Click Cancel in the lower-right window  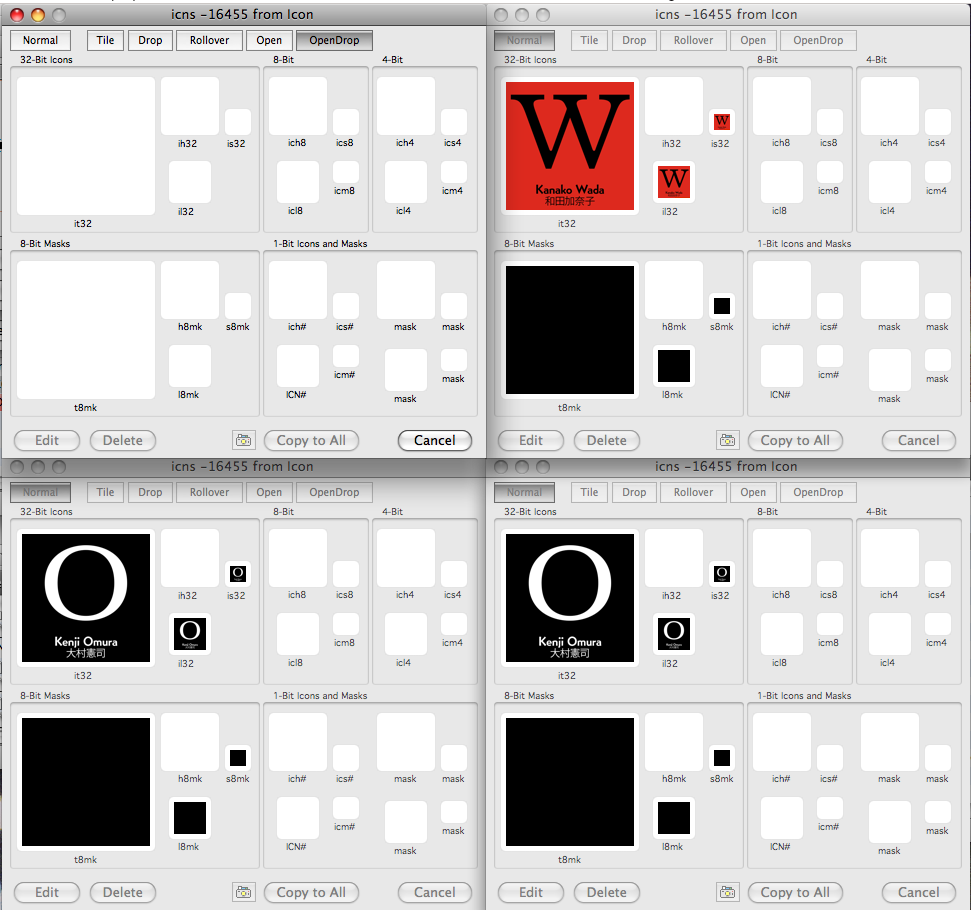coord(918,893)
